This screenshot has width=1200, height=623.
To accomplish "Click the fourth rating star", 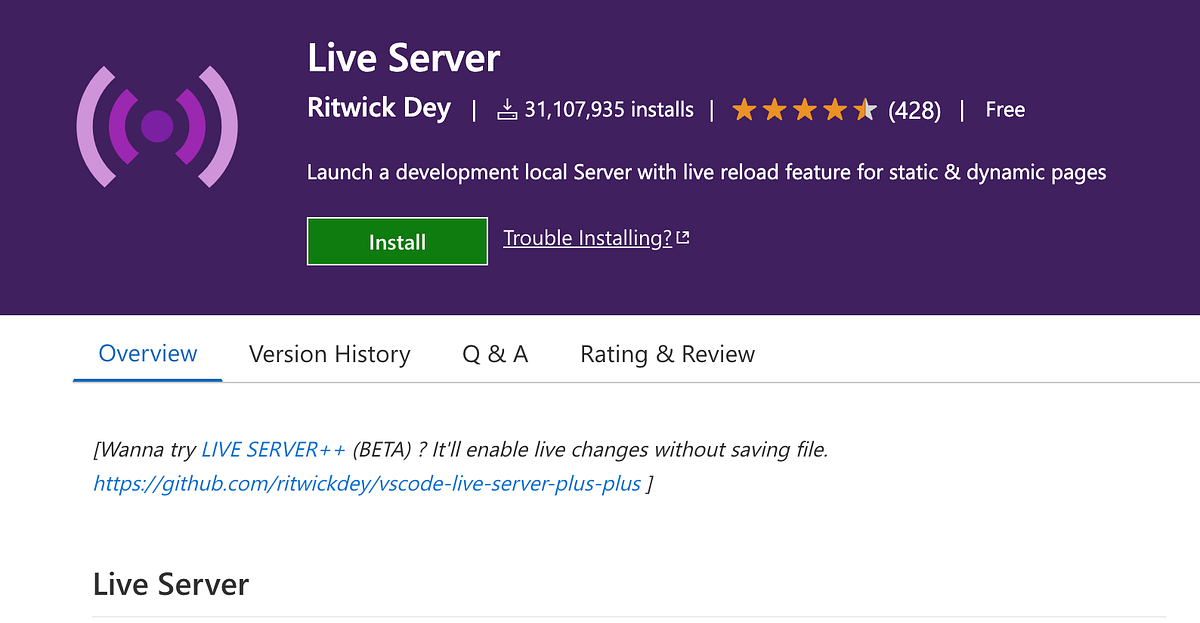I will (835, 109).
